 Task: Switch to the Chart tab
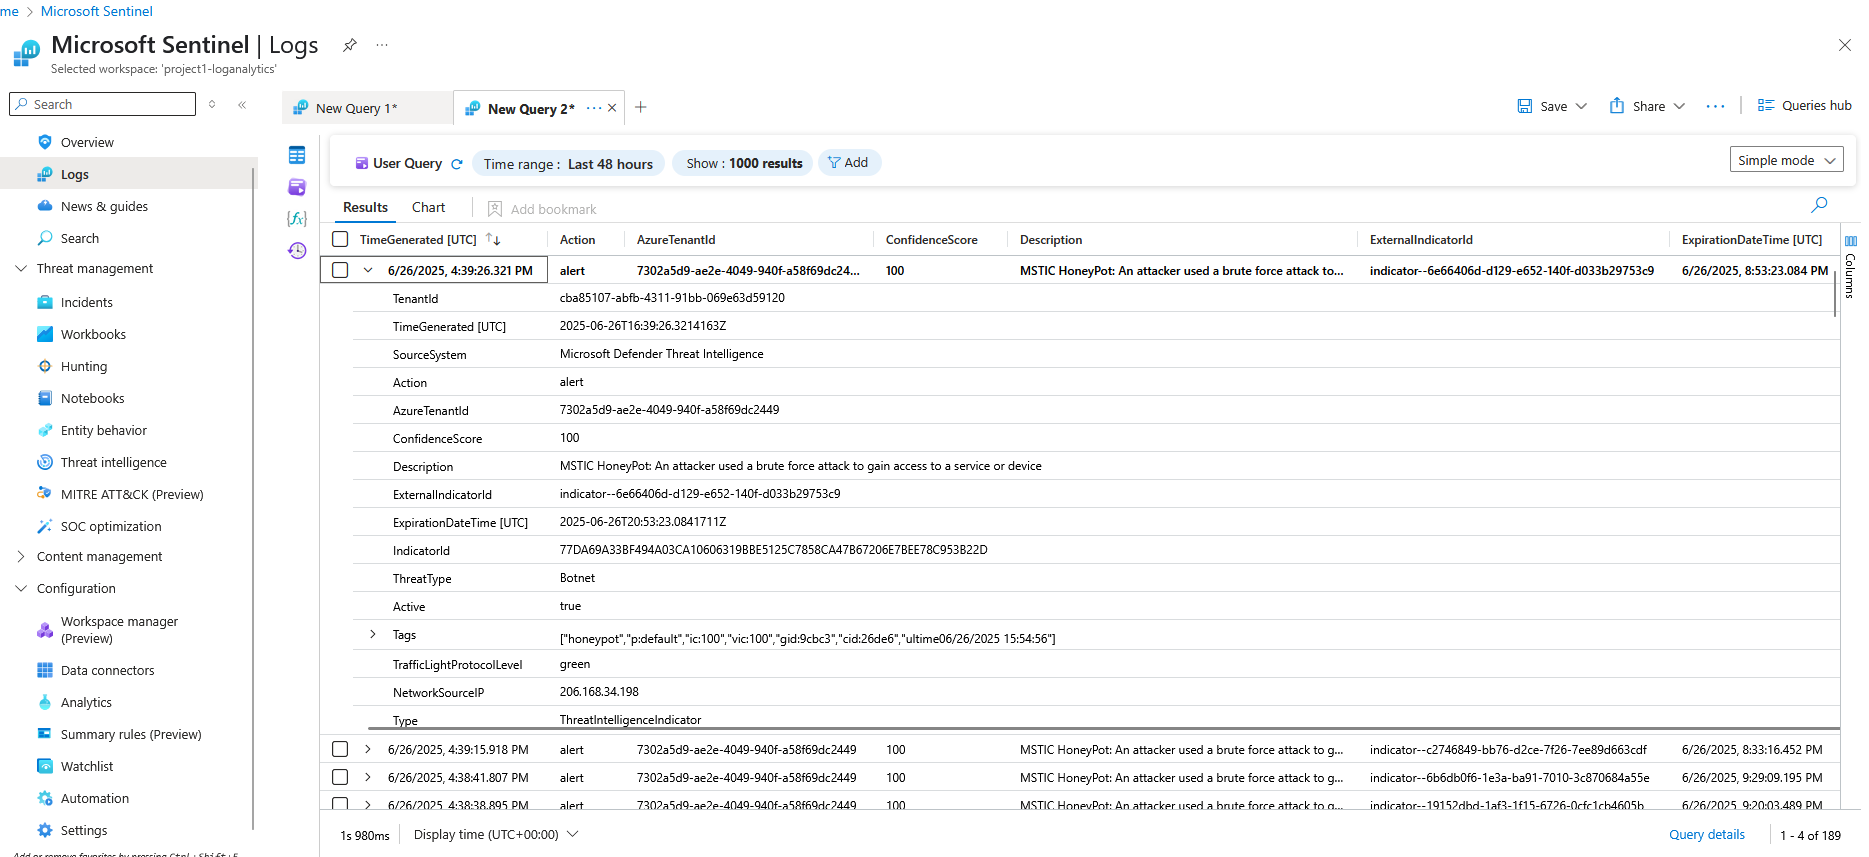[428, 207]
